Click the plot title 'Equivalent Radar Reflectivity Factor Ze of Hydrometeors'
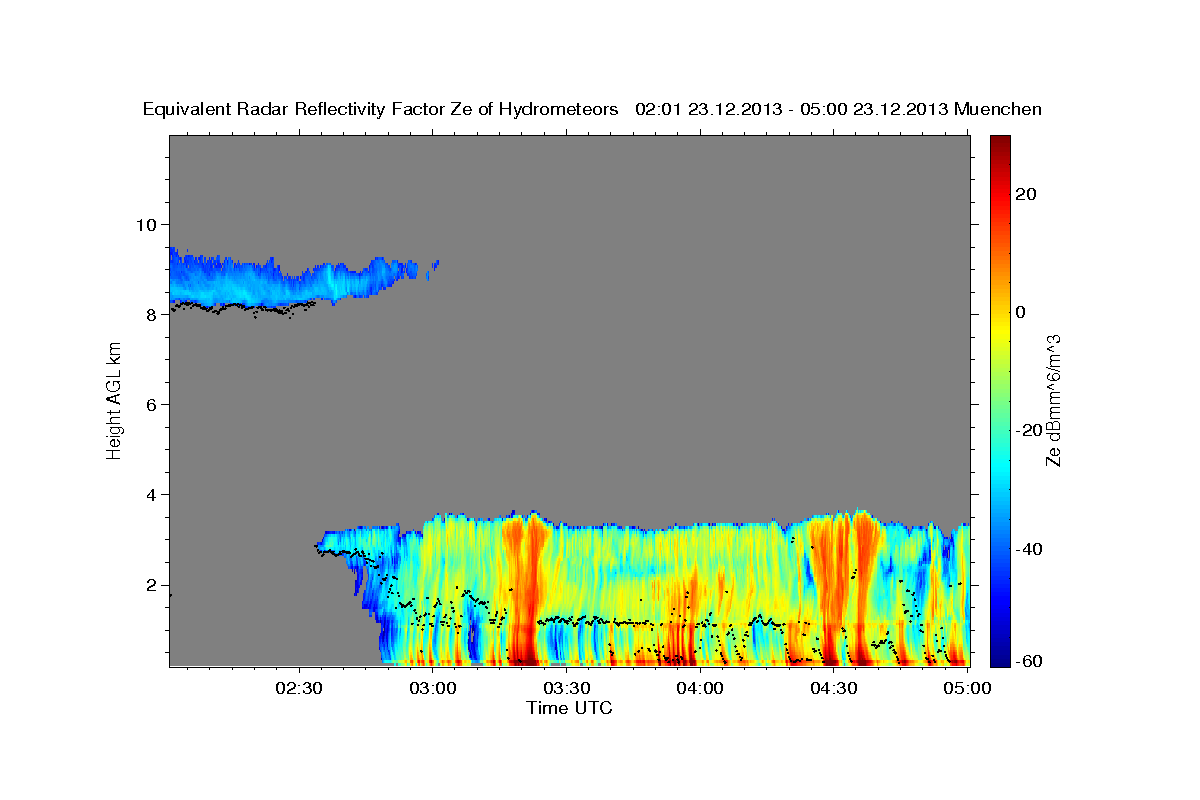The width and height of the screenshot is (1200, 800). click(x=381, y=110)
